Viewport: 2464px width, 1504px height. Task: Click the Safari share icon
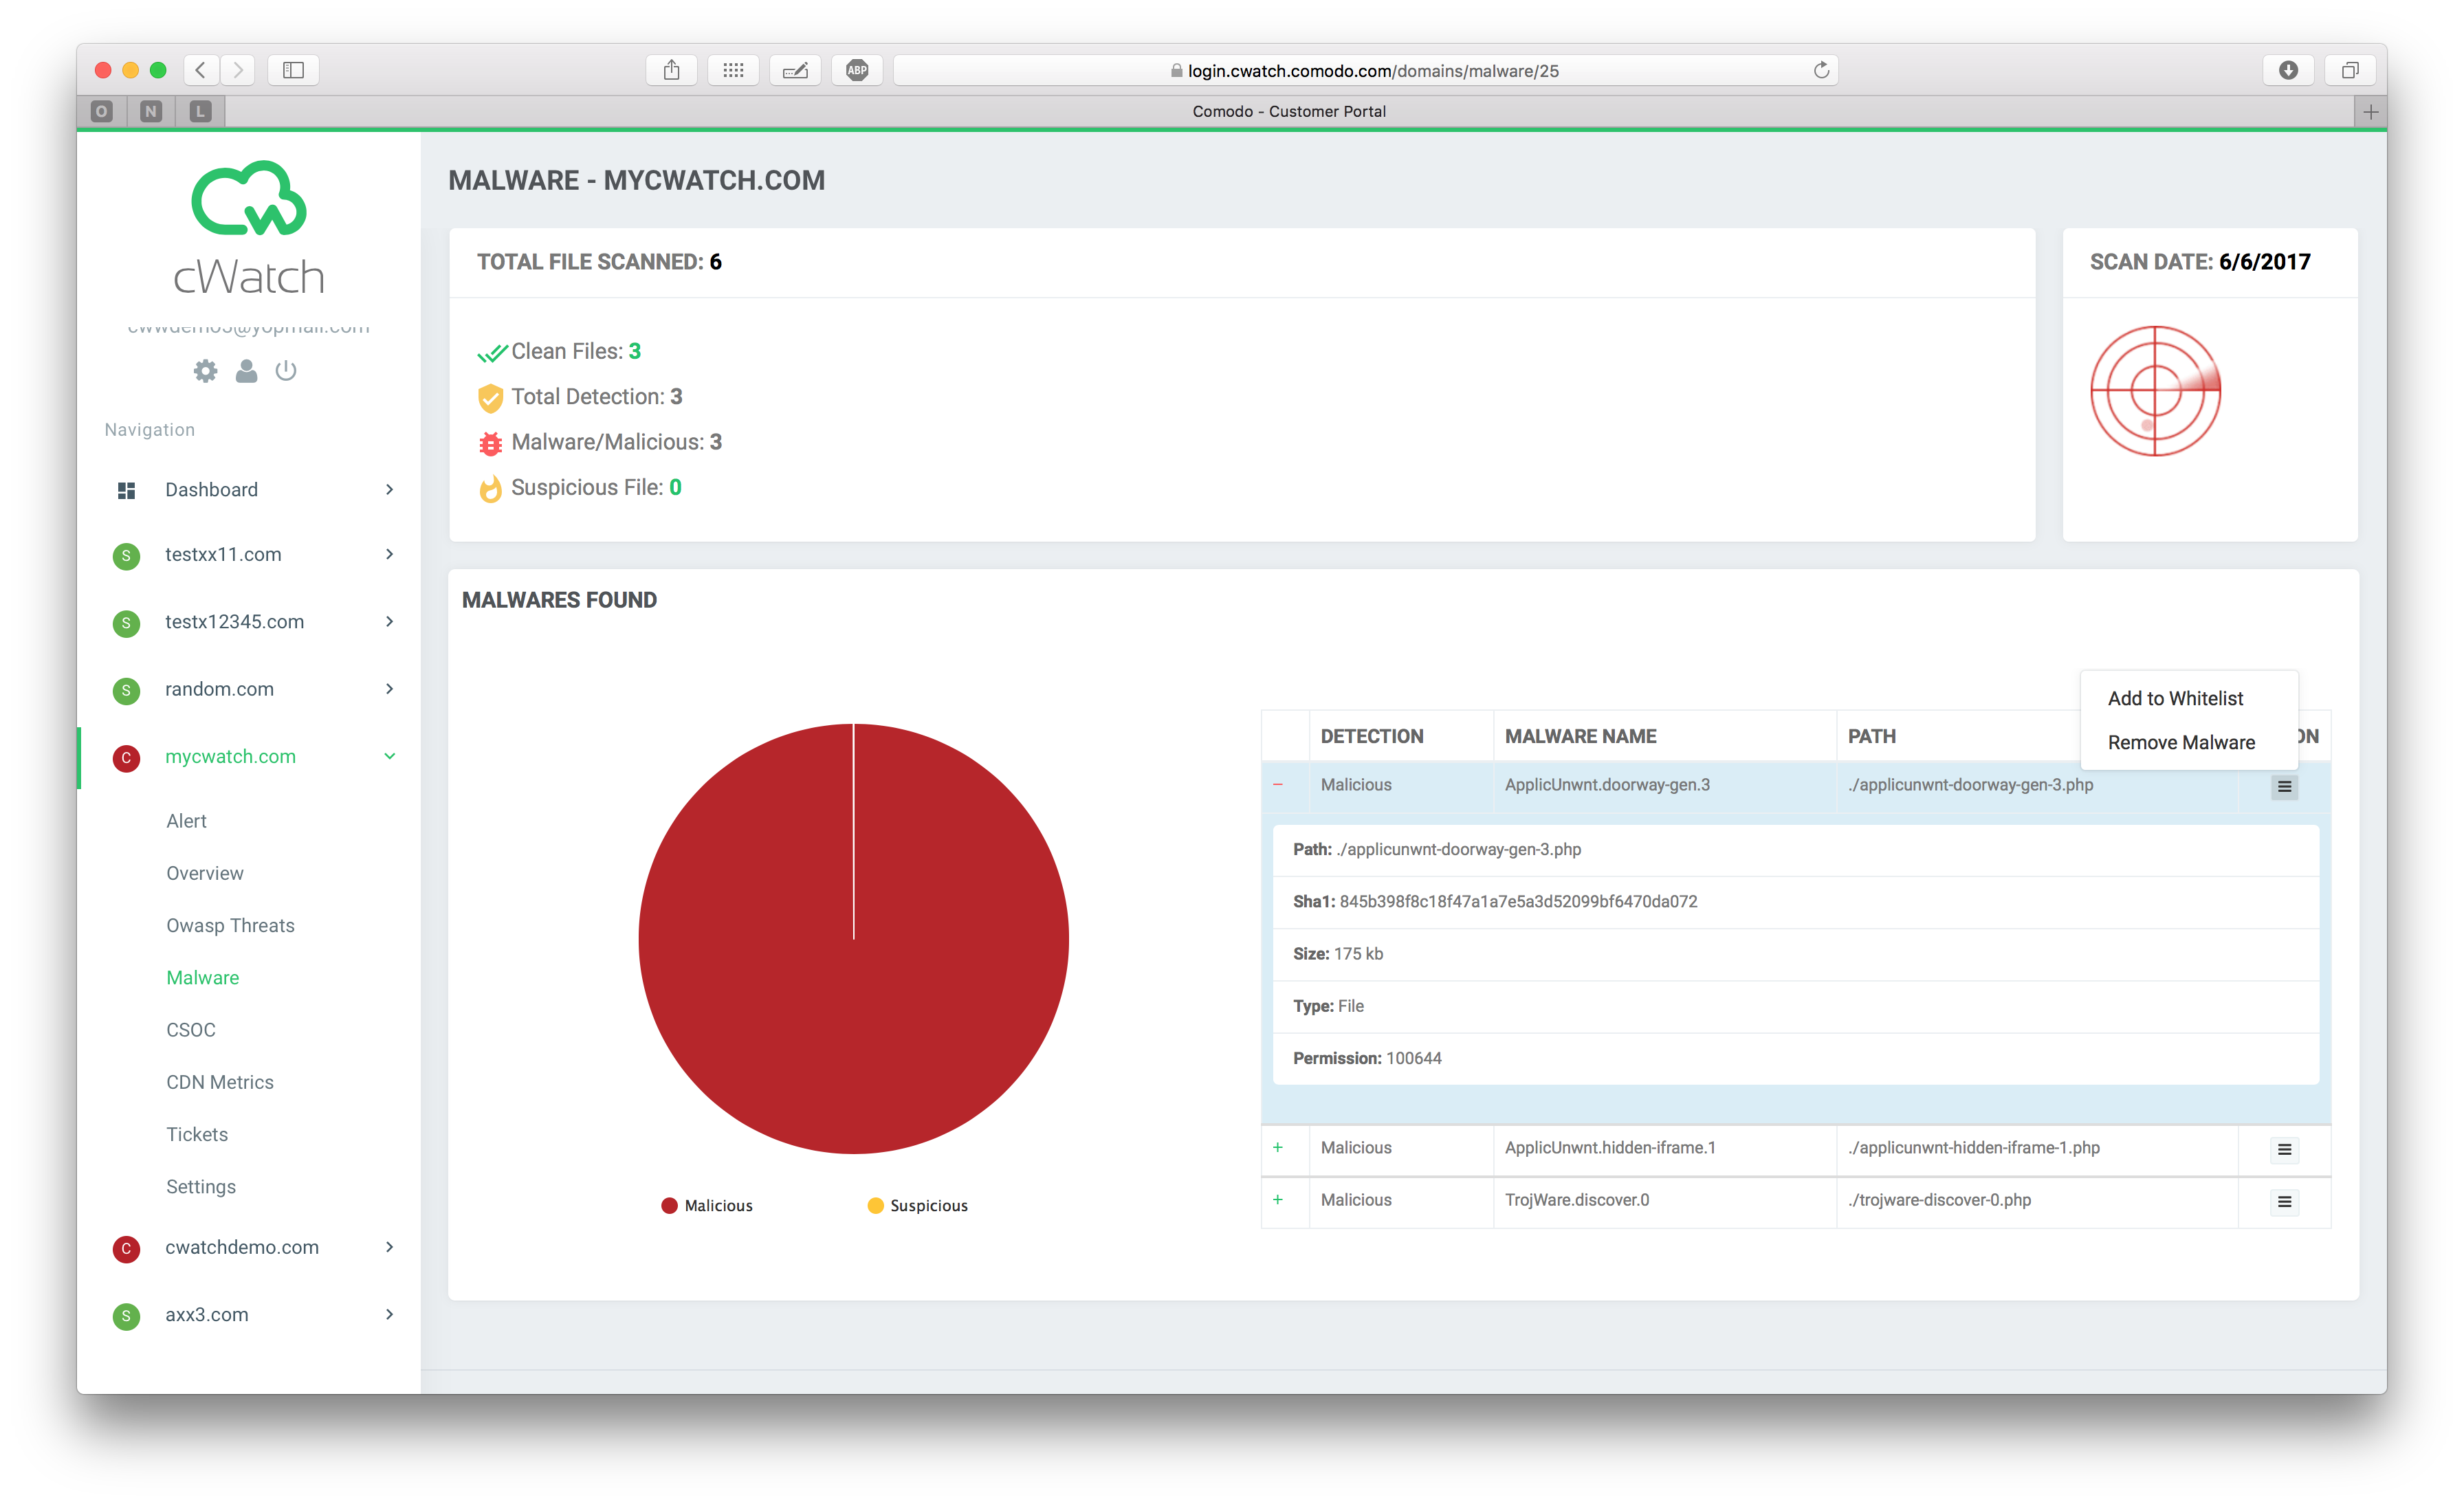[672, 70]
